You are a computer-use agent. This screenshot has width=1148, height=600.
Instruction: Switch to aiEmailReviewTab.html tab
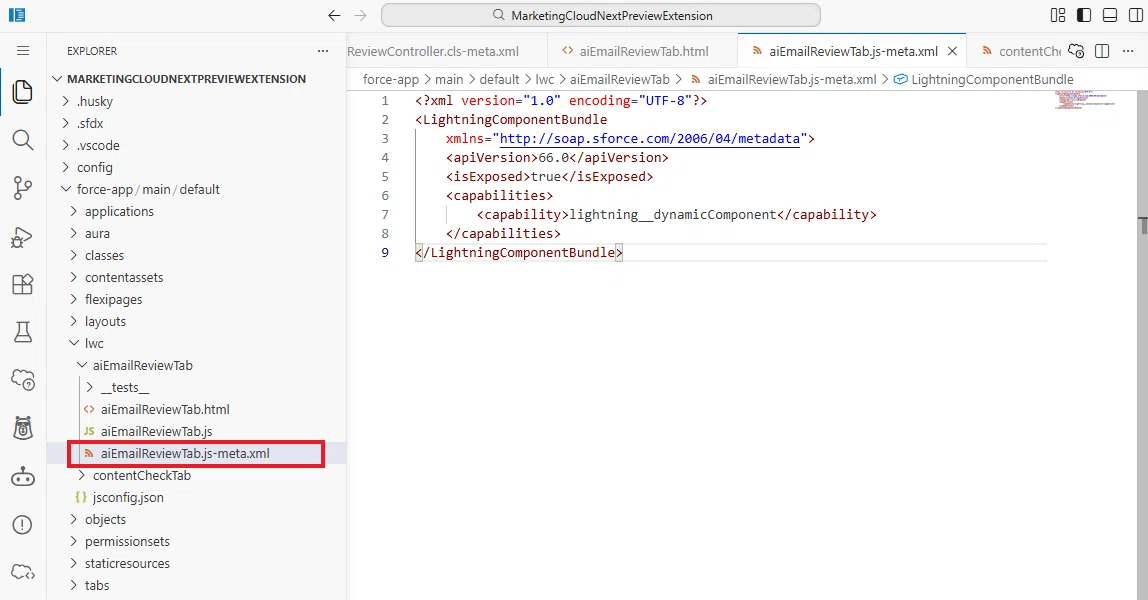642,51
